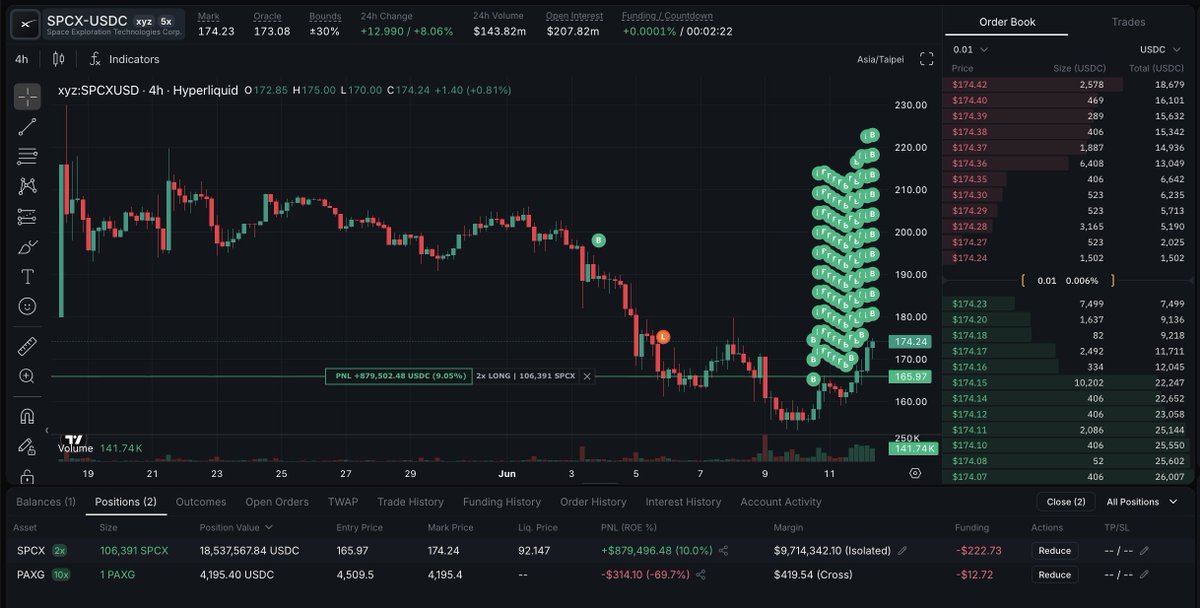Click the SpaceX logo icon
This screenshot has width=1200, height=608.
click(25, 22)
